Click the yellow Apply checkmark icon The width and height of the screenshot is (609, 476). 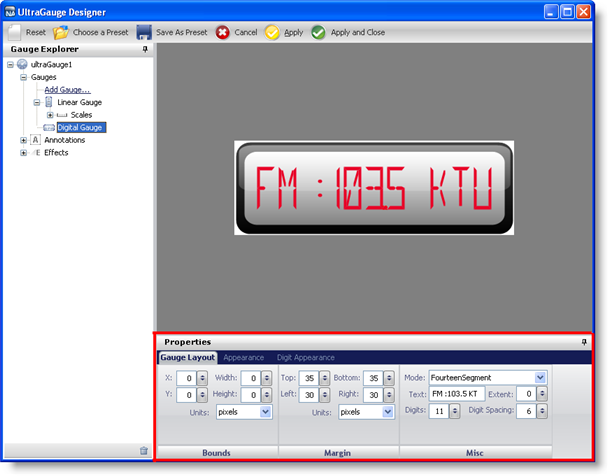(x=272, y=32)
